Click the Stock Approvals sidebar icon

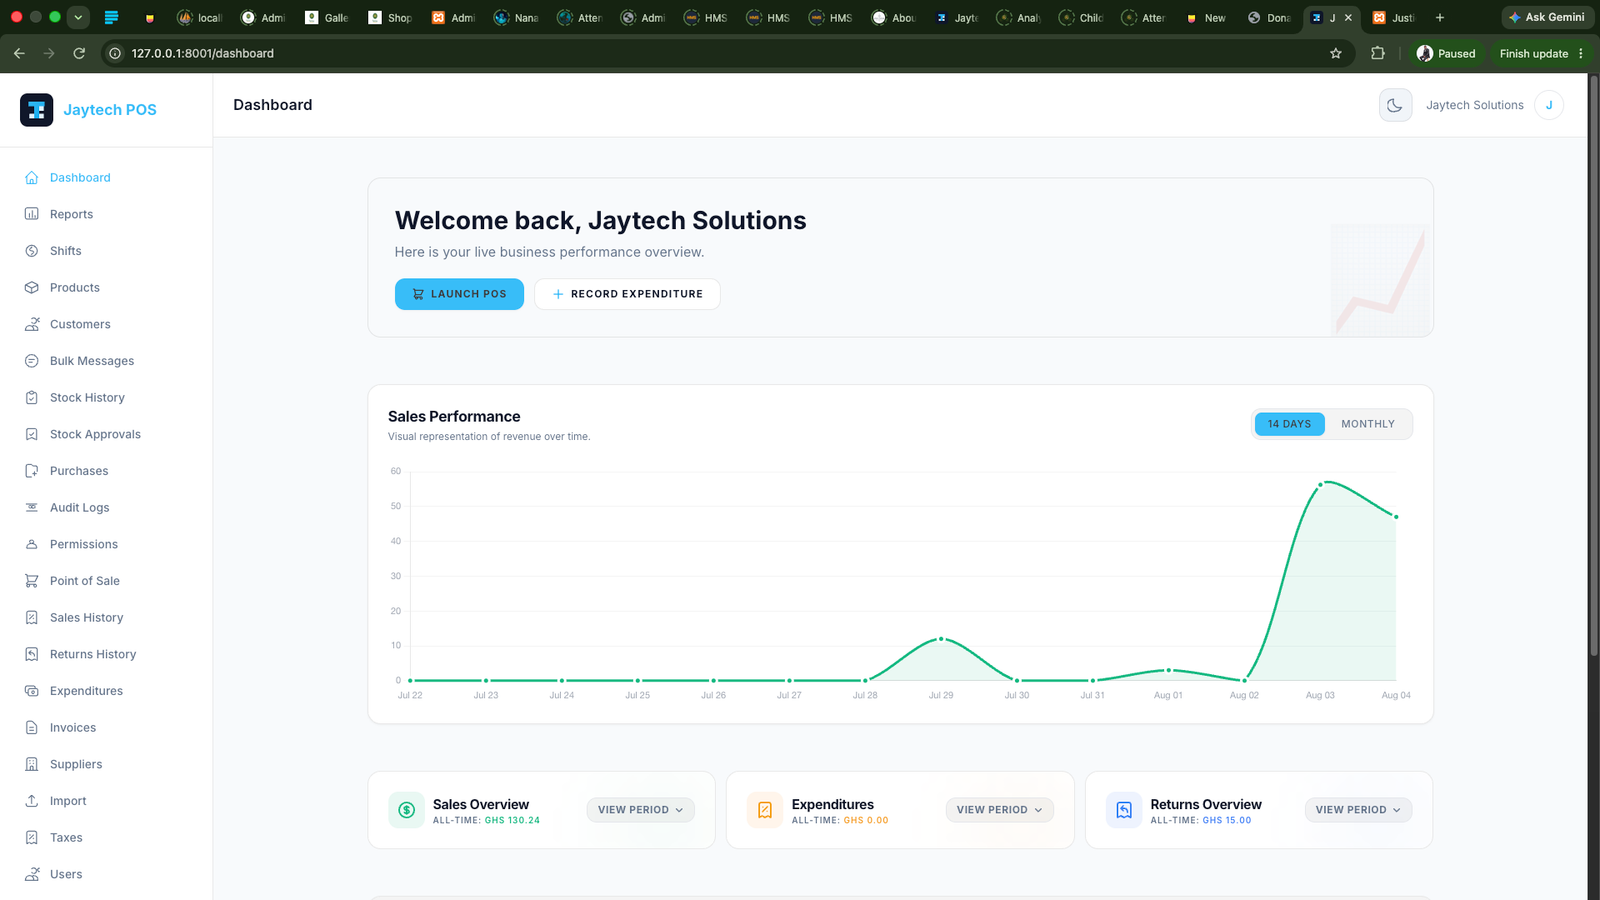(x=32, y=434)
